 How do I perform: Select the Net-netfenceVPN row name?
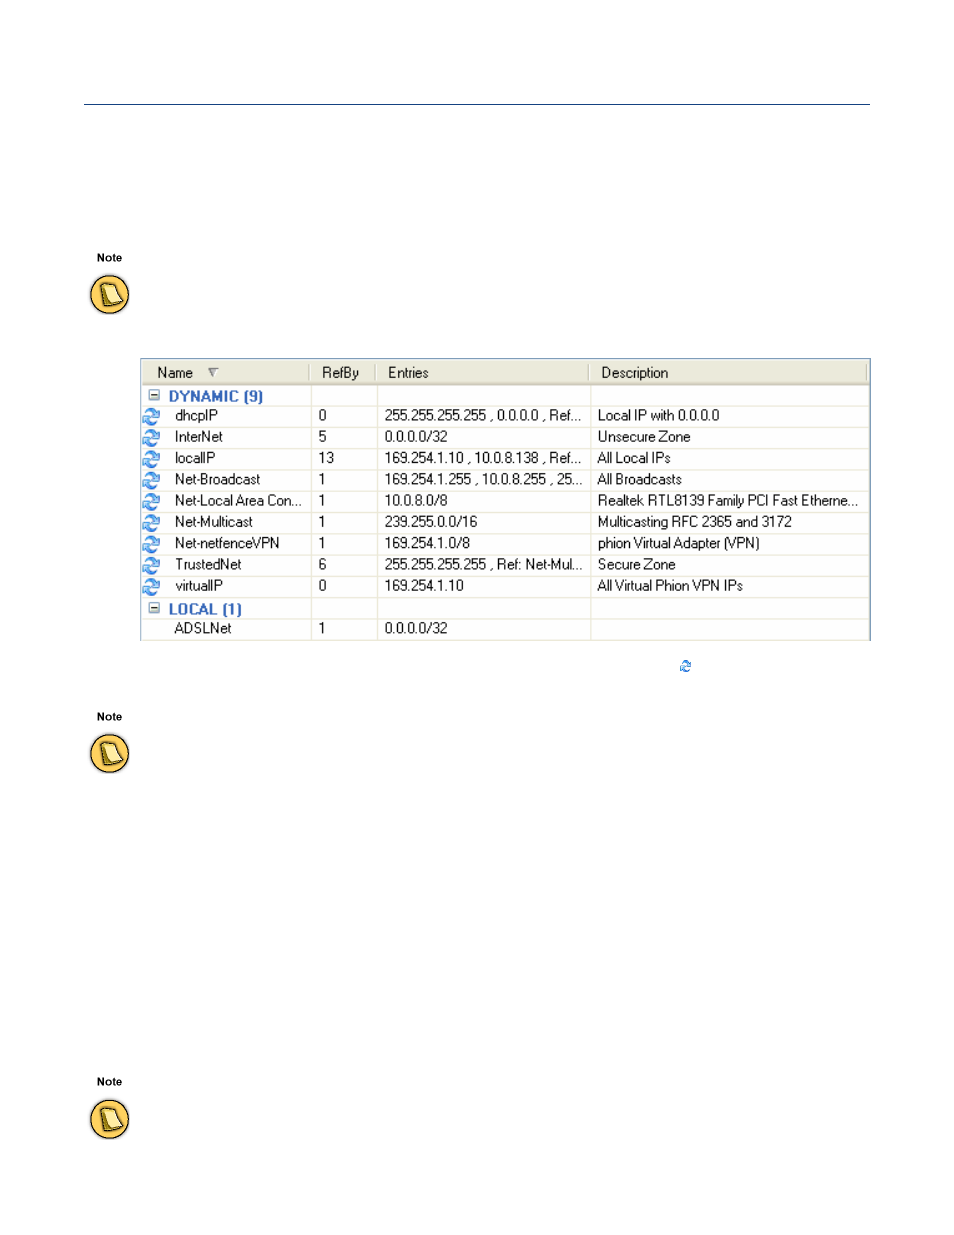(227, 543)
